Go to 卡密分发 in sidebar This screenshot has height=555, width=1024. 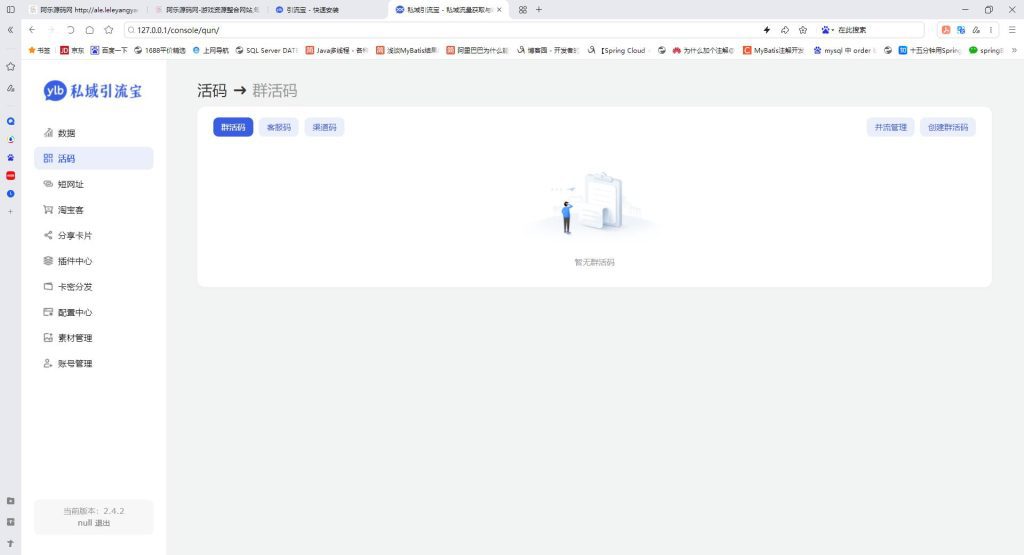pyautogui.click(x=74, y=286)
